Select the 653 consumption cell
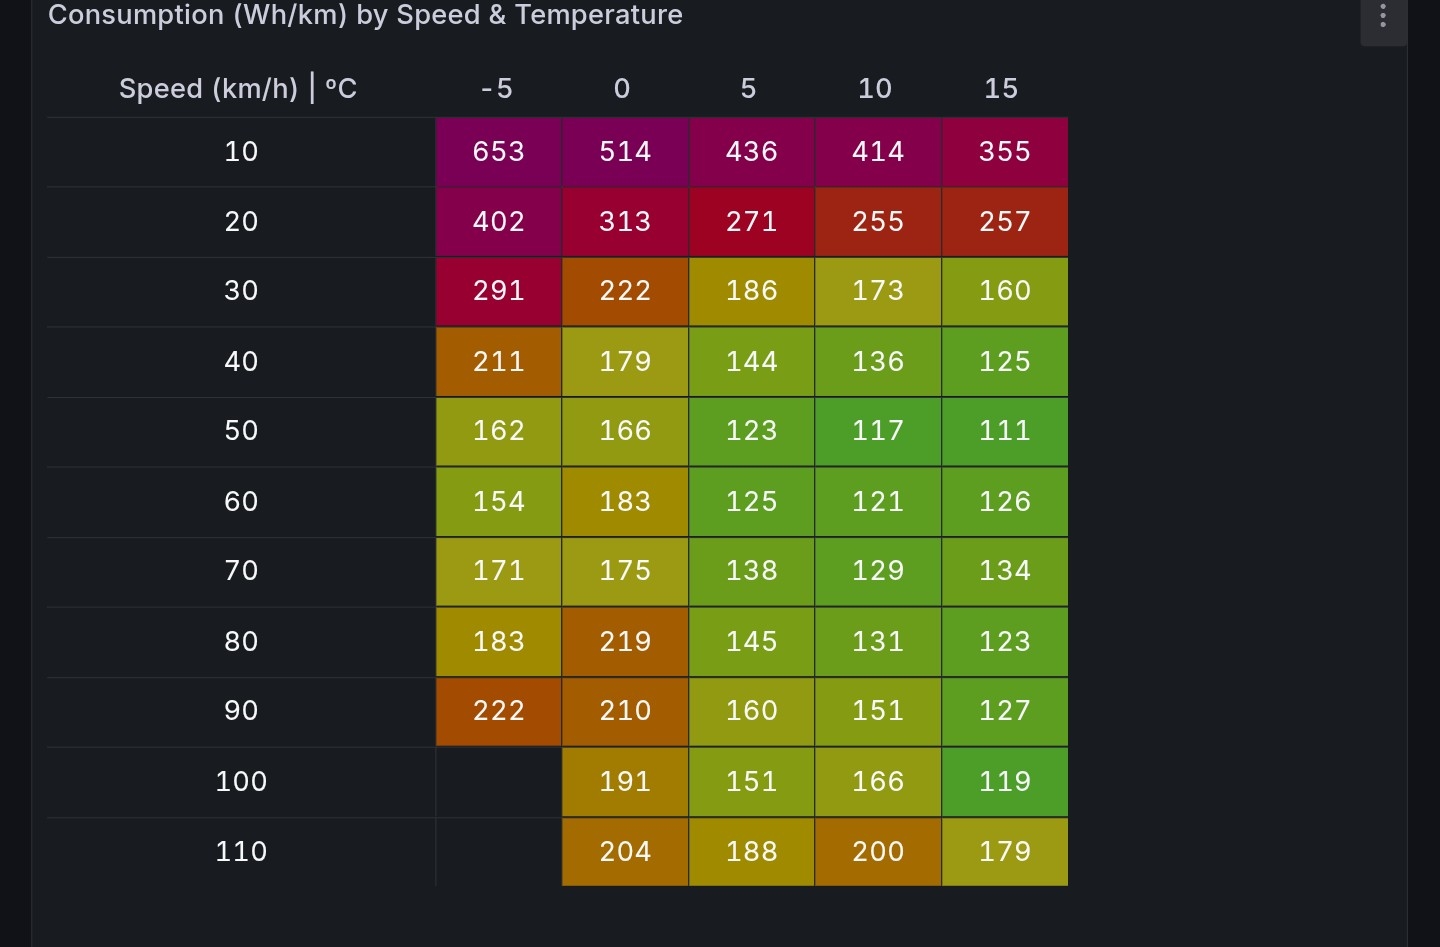The image size is (1440, 947). [499, 152]
